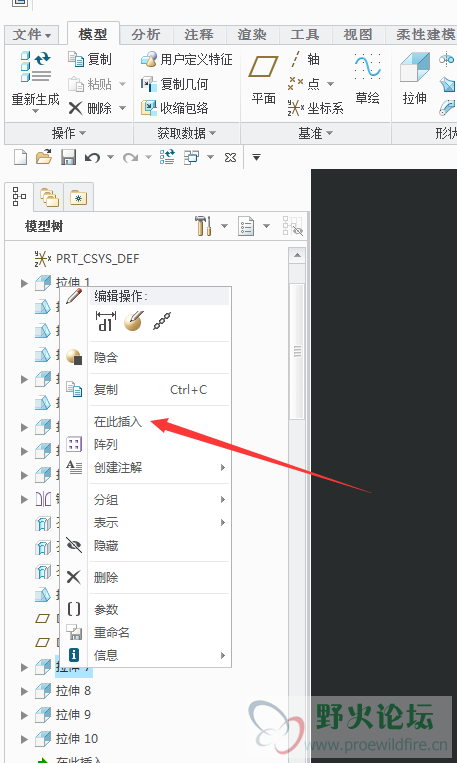This screenshot has width=457, height=763.
Task: Expand the 拉伸 8 tree node
Action: pos(24,691)
